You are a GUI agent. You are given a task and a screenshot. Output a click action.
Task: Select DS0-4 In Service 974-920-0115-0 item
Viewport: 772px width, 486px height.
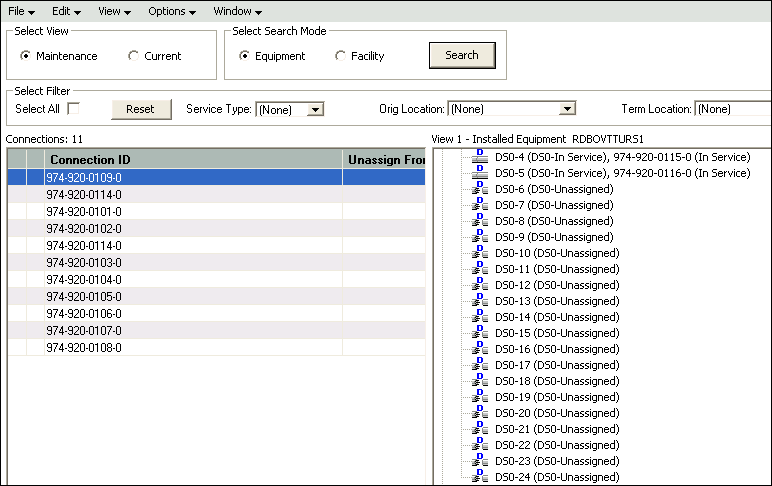click(x=623, y=157)
